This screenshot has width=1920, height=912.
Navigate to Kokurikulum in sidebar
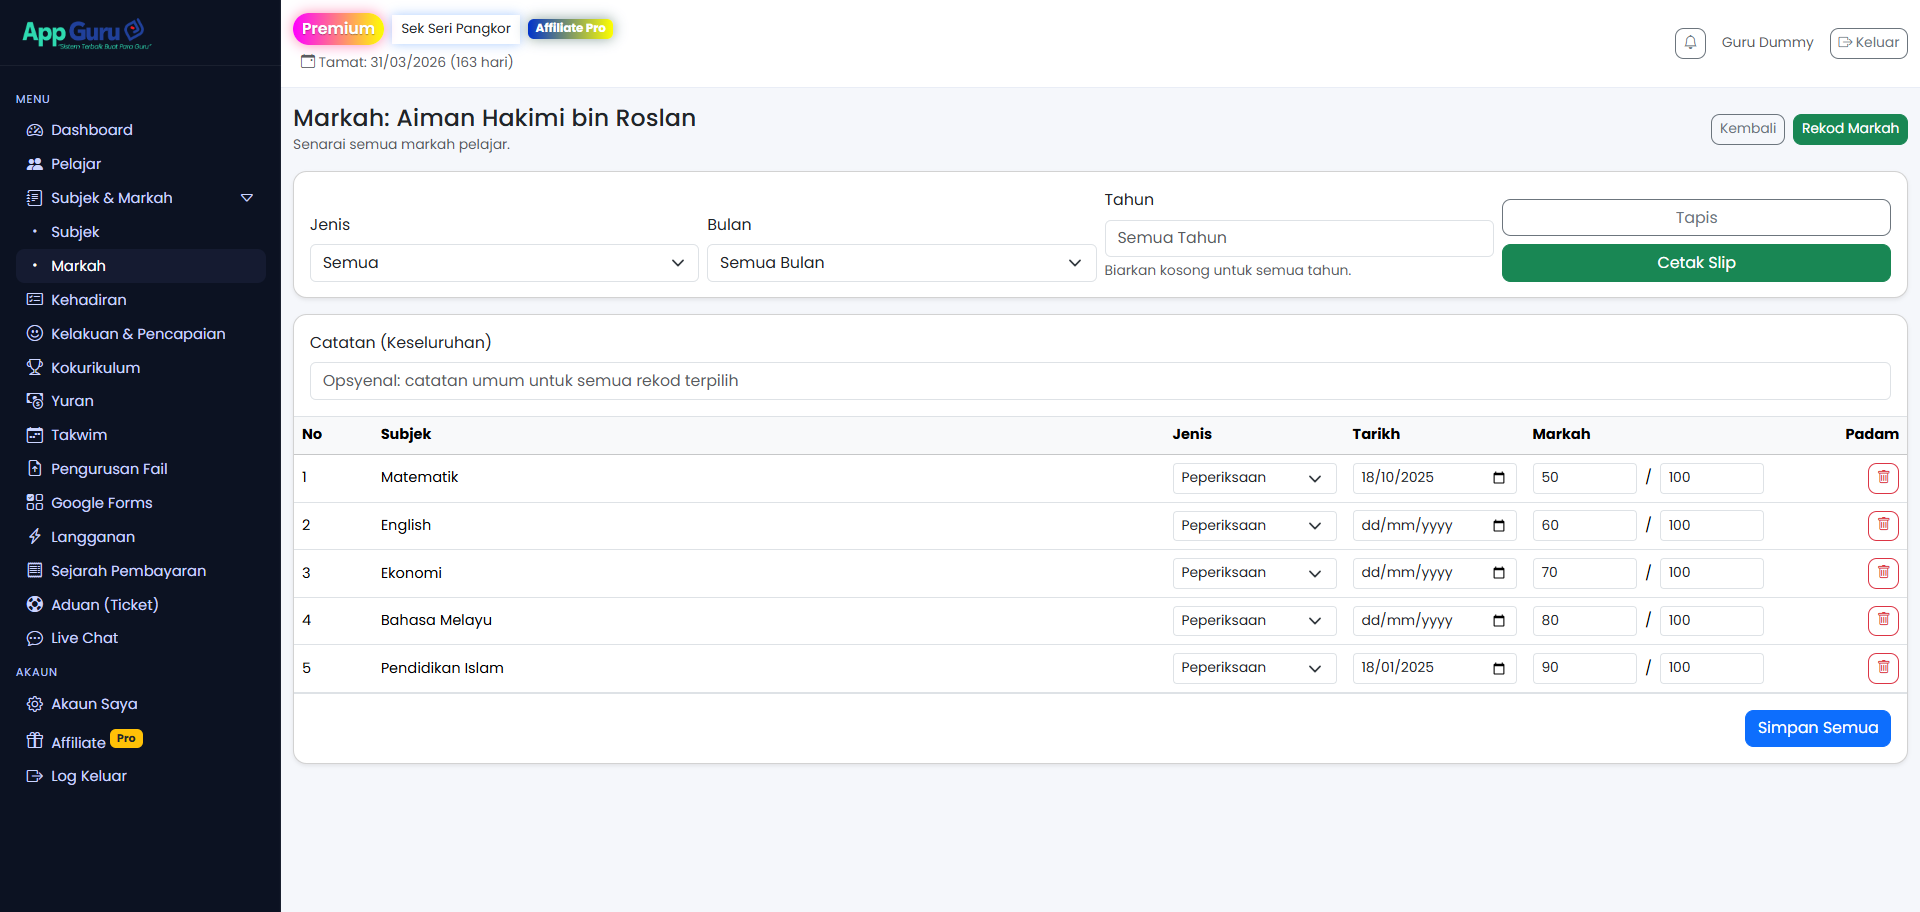[x=95, y=368]
